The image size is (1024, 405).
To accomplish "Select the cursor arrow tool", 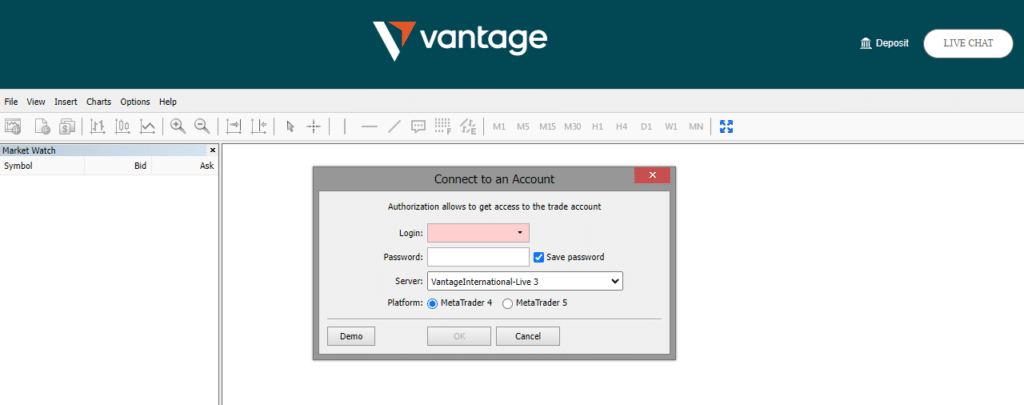I will coord(291,127).
